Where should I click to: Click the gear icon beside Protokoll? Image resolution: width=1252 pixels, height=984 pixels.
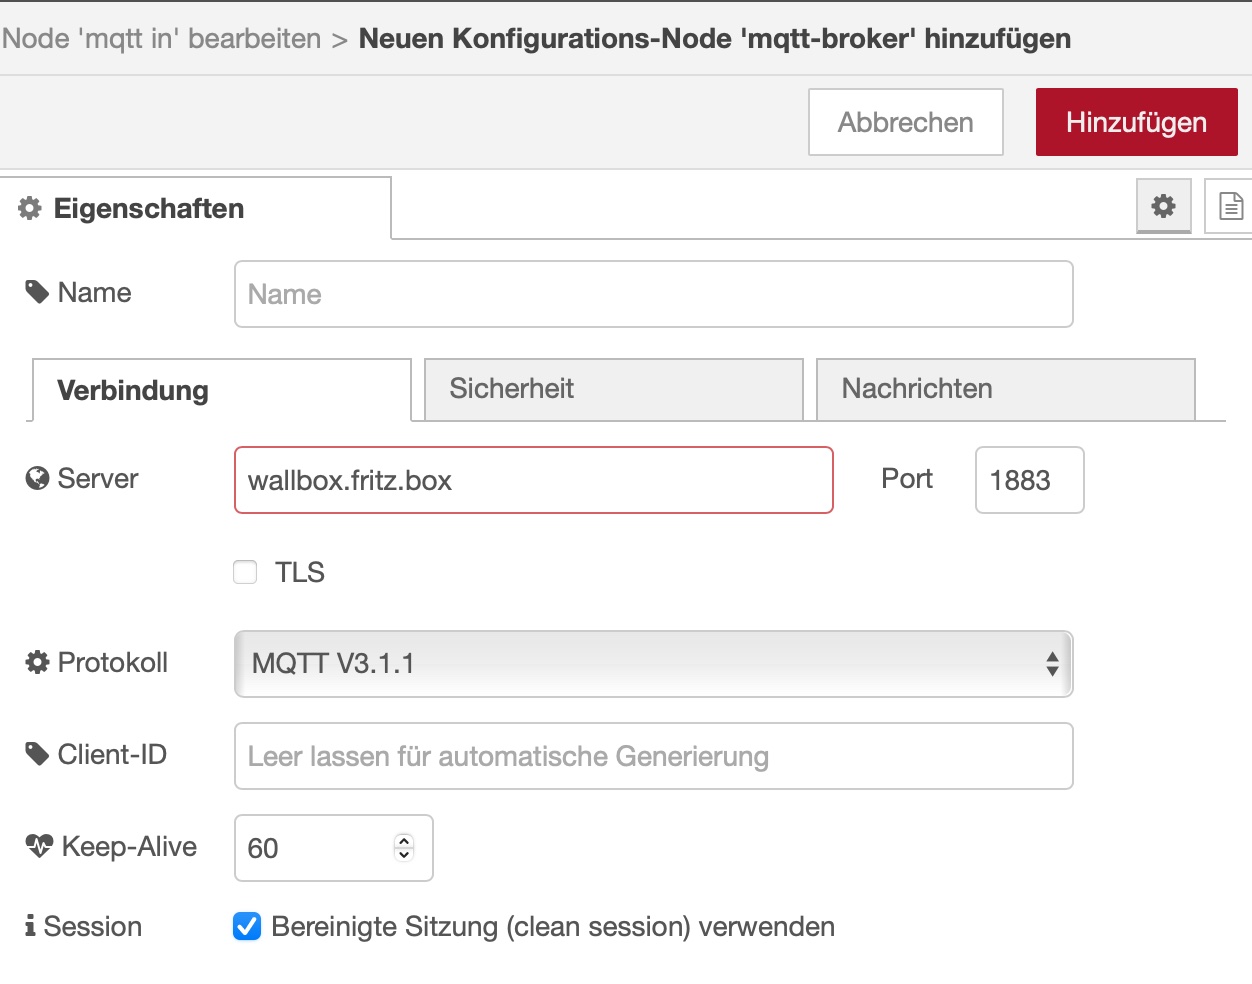pyautogui.click(x=37, y=662)
